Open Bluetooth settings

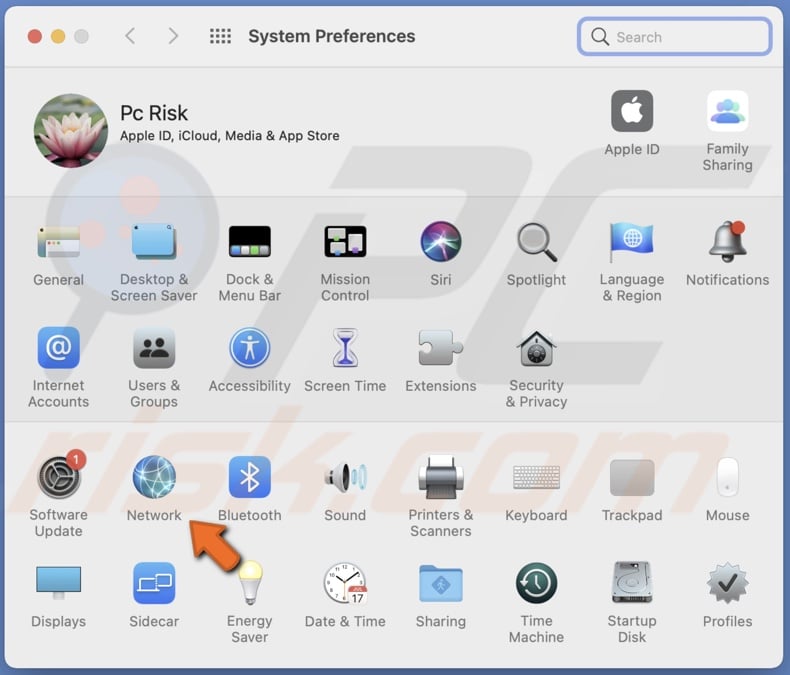[249, 478]
